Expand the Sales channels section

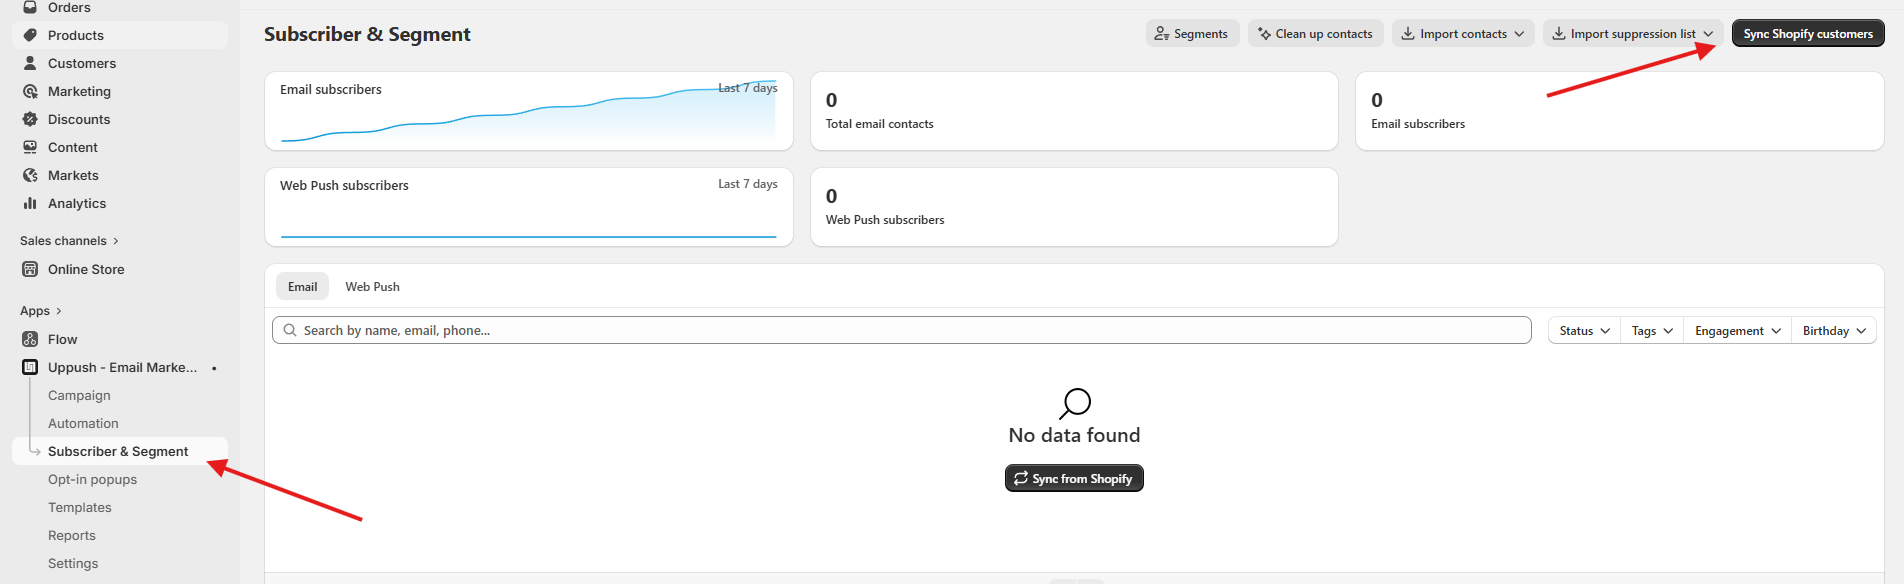point(69,241)
